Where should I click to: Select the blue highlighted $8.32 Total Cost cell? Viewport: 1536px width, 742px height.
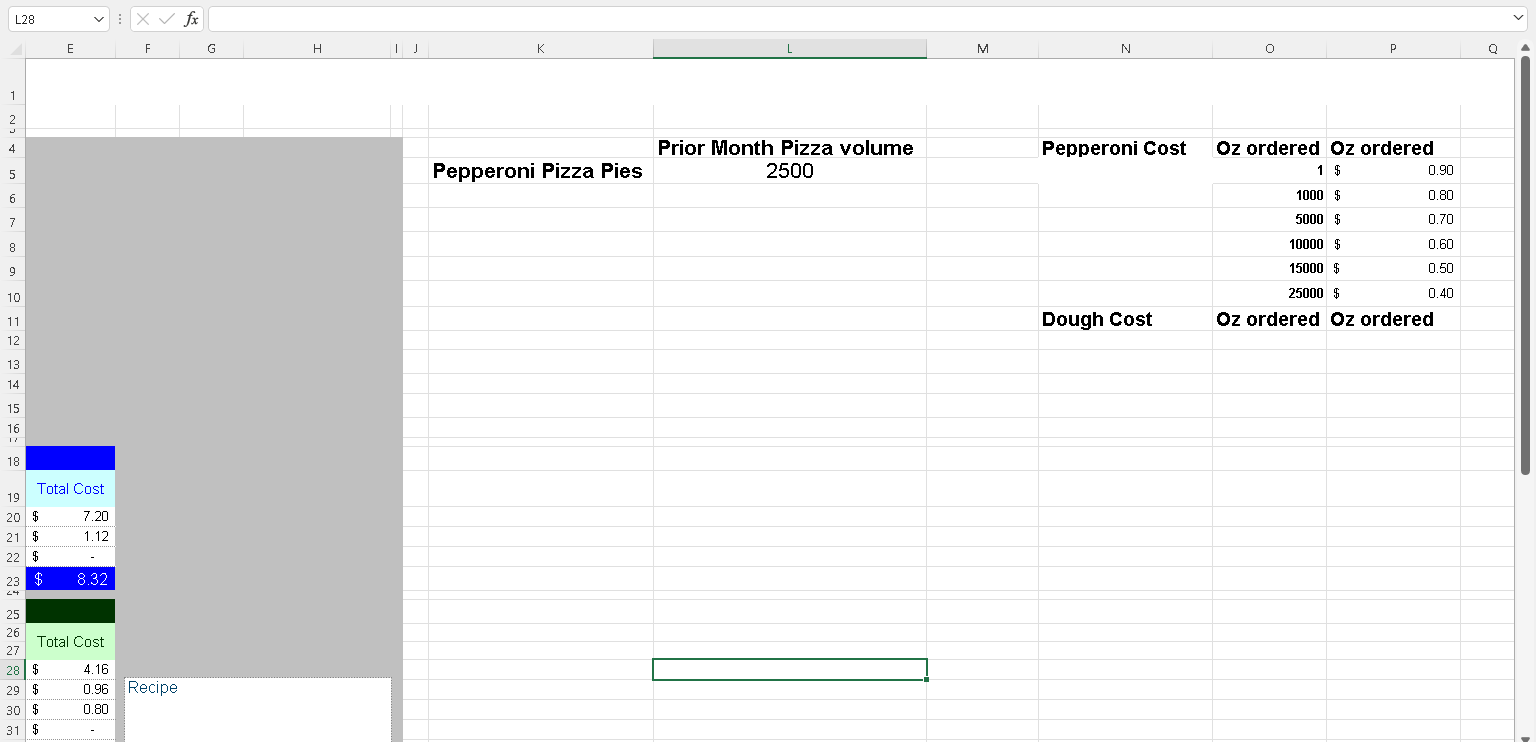click(x=70, y=579)
